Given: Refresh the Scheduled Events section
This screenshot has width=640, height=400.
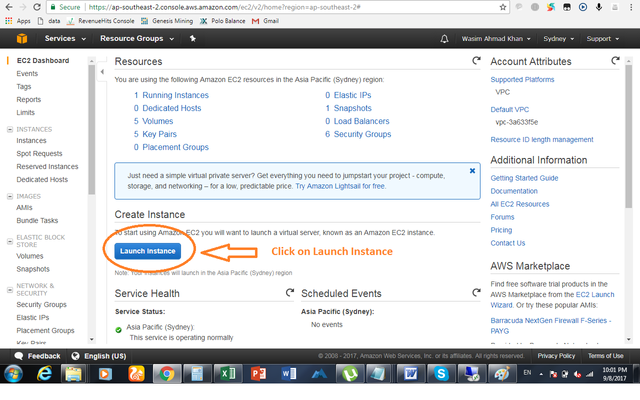Looking at the screenshot, I should click(x=476, y=293).
